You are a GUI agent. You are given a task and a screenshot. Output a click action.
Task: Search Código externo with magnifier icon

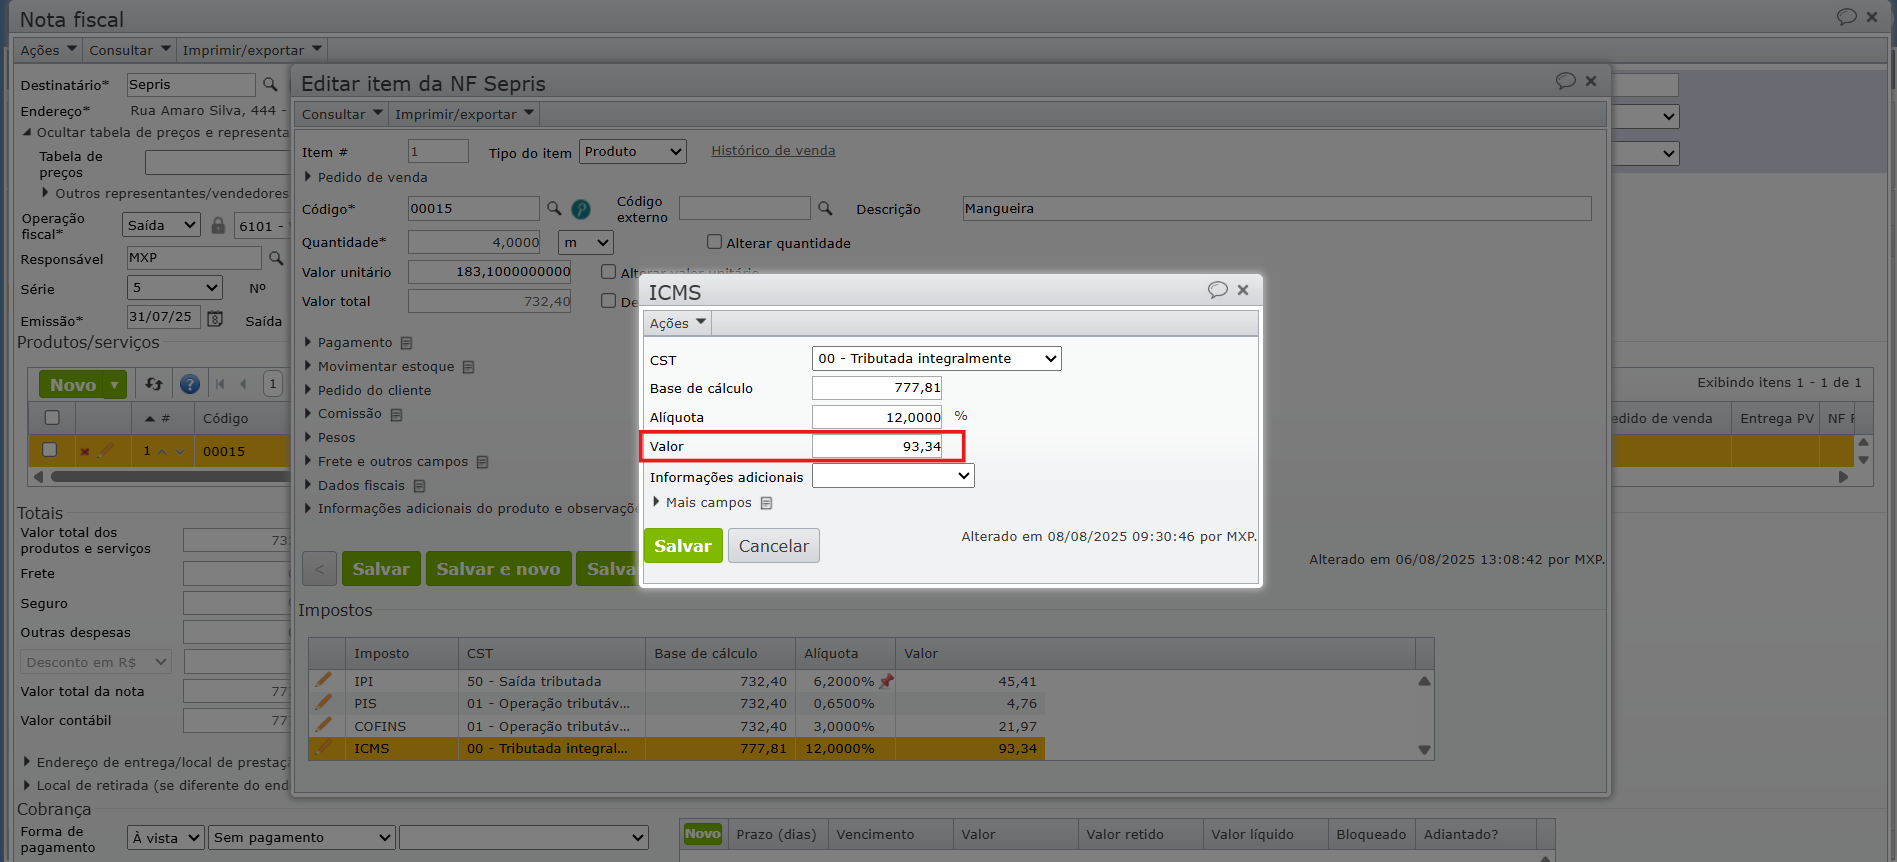825,208
